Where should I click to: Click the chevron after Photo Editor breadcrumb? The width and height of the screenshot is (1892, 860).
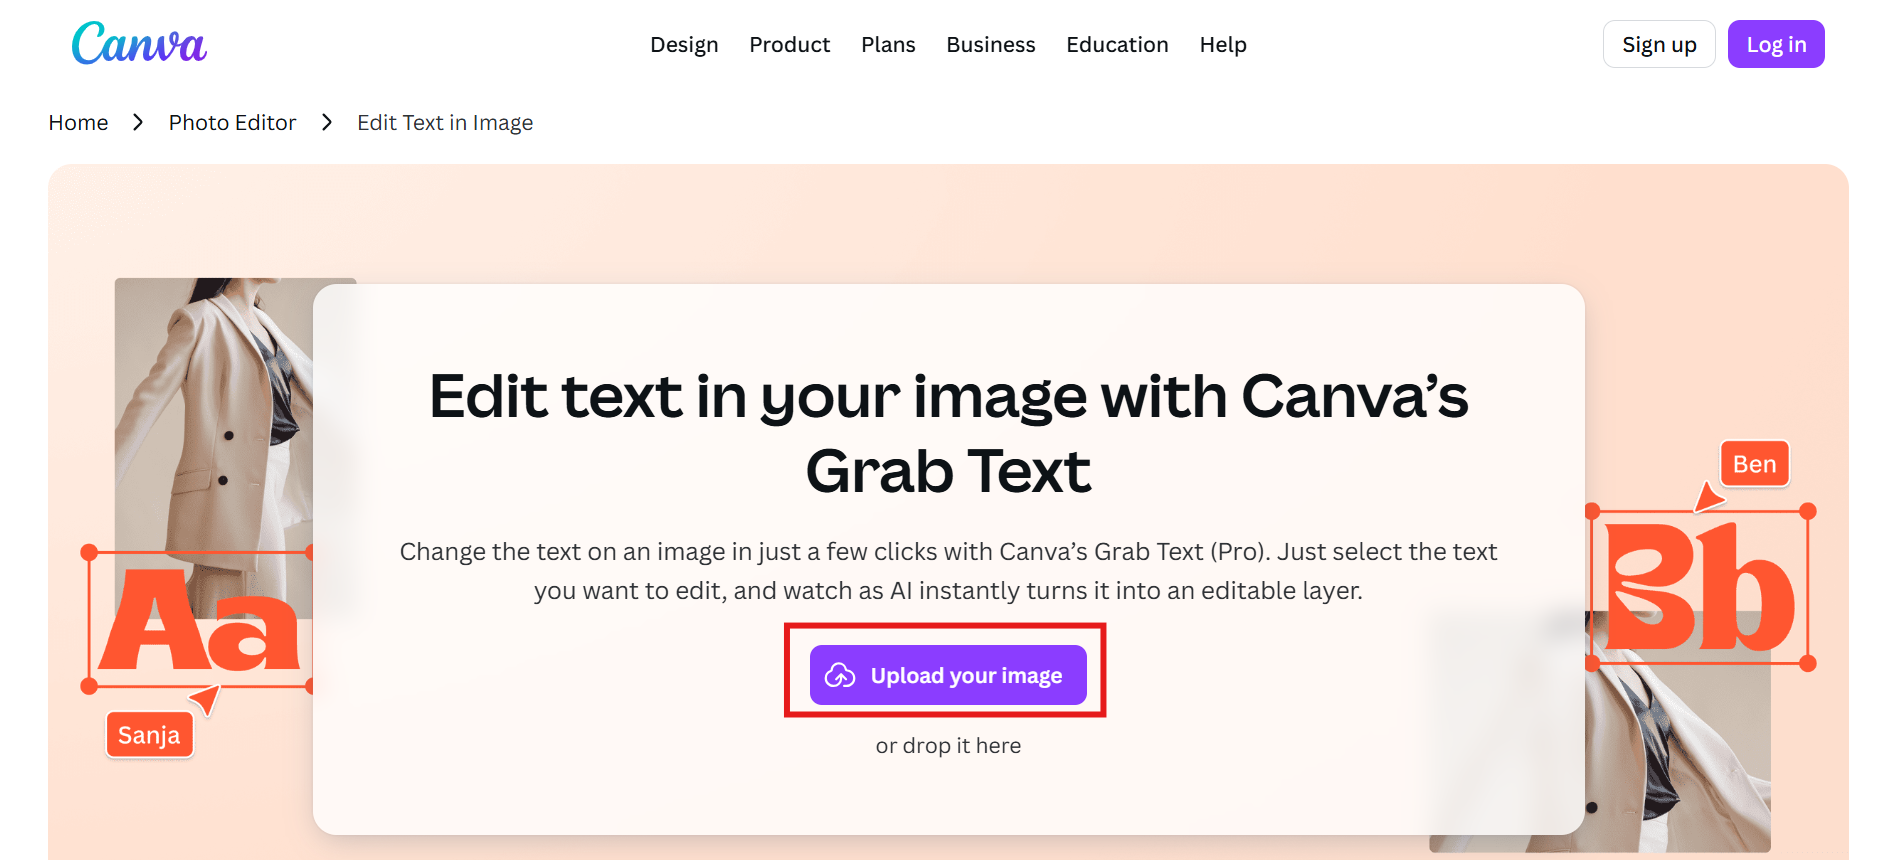(x=326, y=122)
